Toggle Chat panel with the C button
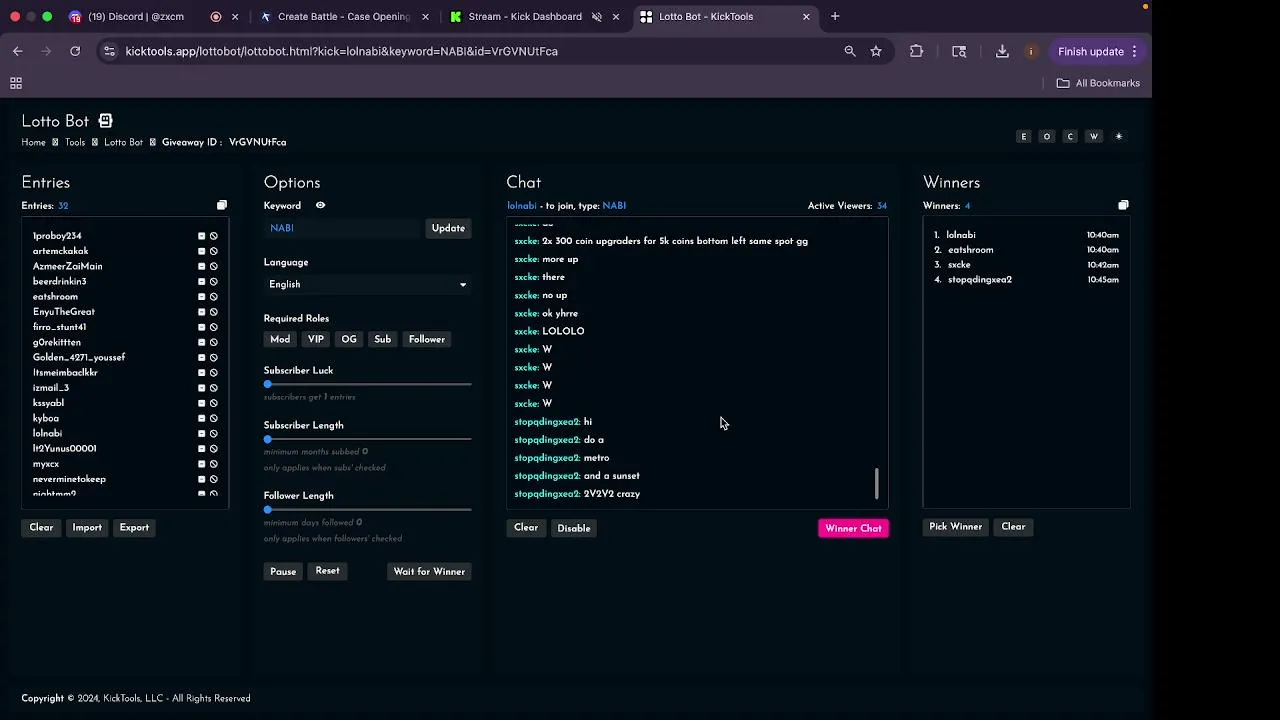1280x720 pixels. coord(1070,136)
